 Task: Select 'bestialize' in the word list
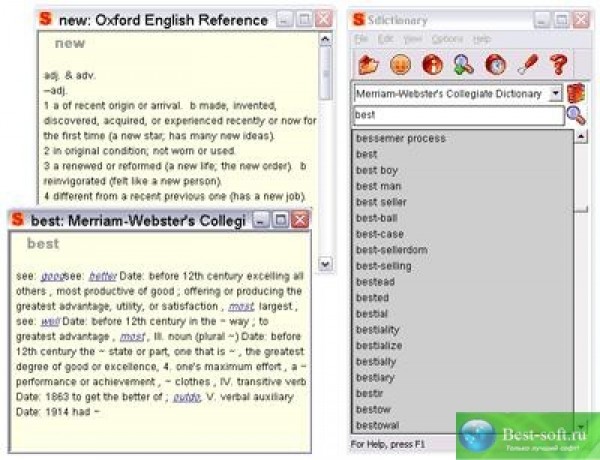pos(462,346)
